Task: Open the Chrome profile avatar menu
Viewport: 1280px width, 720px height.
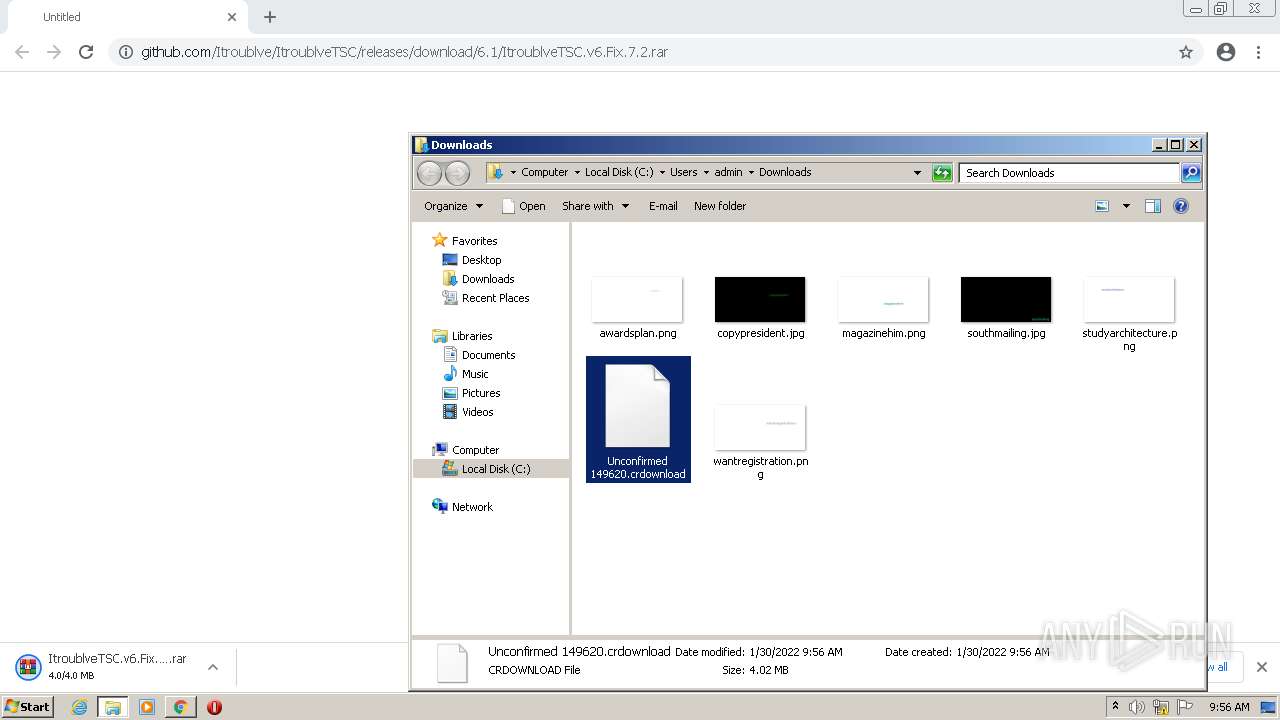Action: (x=1226, y=52)
